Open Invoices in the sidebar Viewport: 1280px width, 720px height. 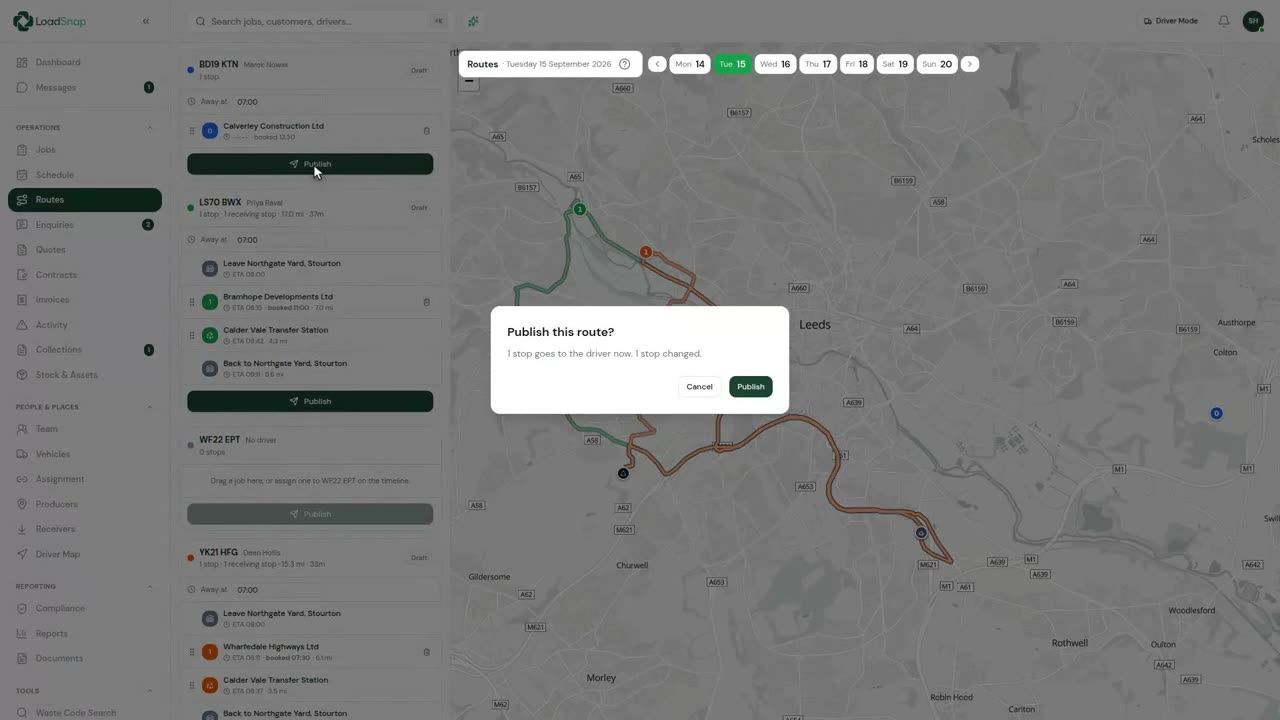[85, 300]
